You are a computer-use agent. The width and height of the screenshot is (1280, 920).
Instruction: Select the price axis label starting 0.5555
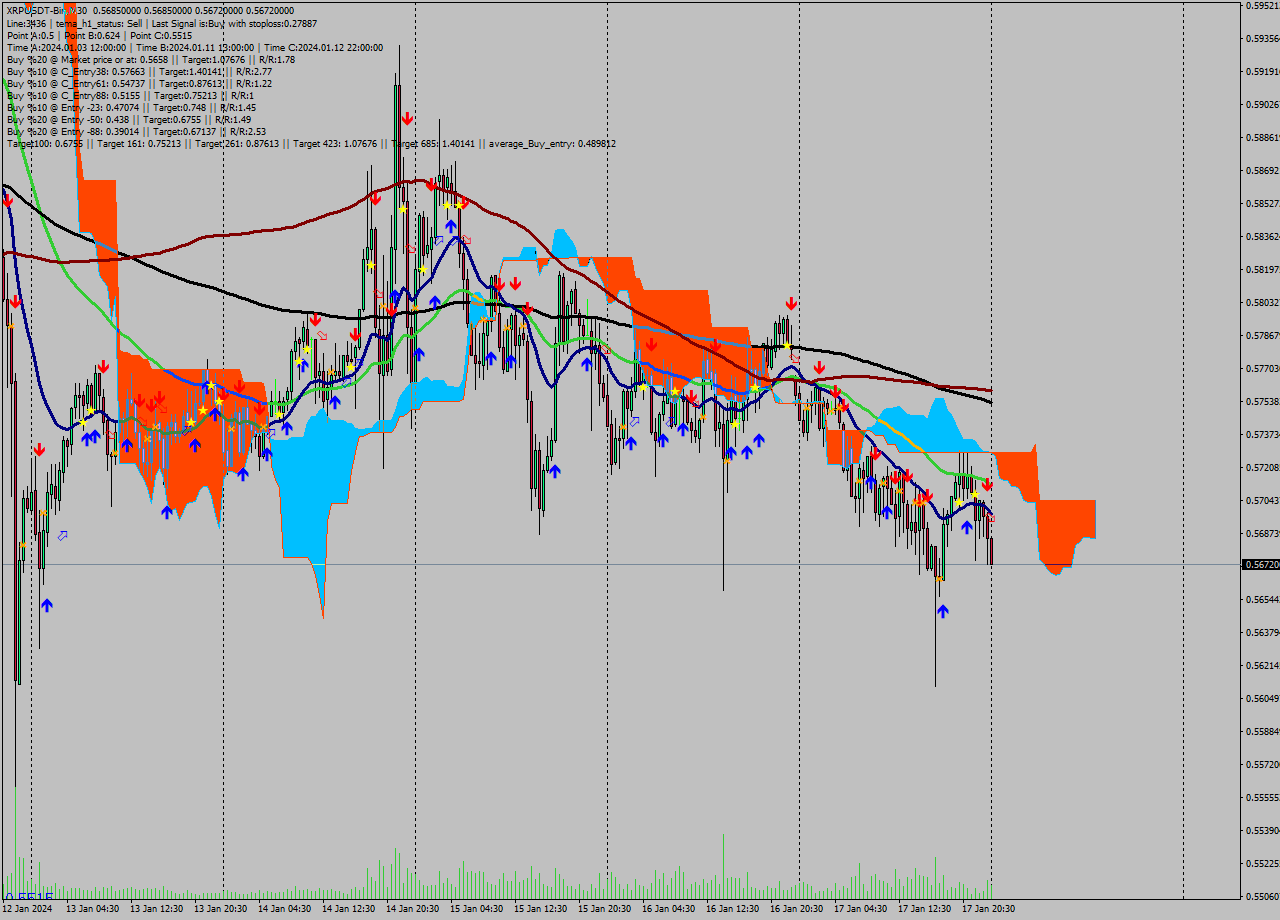click(x=1263, y=797)
